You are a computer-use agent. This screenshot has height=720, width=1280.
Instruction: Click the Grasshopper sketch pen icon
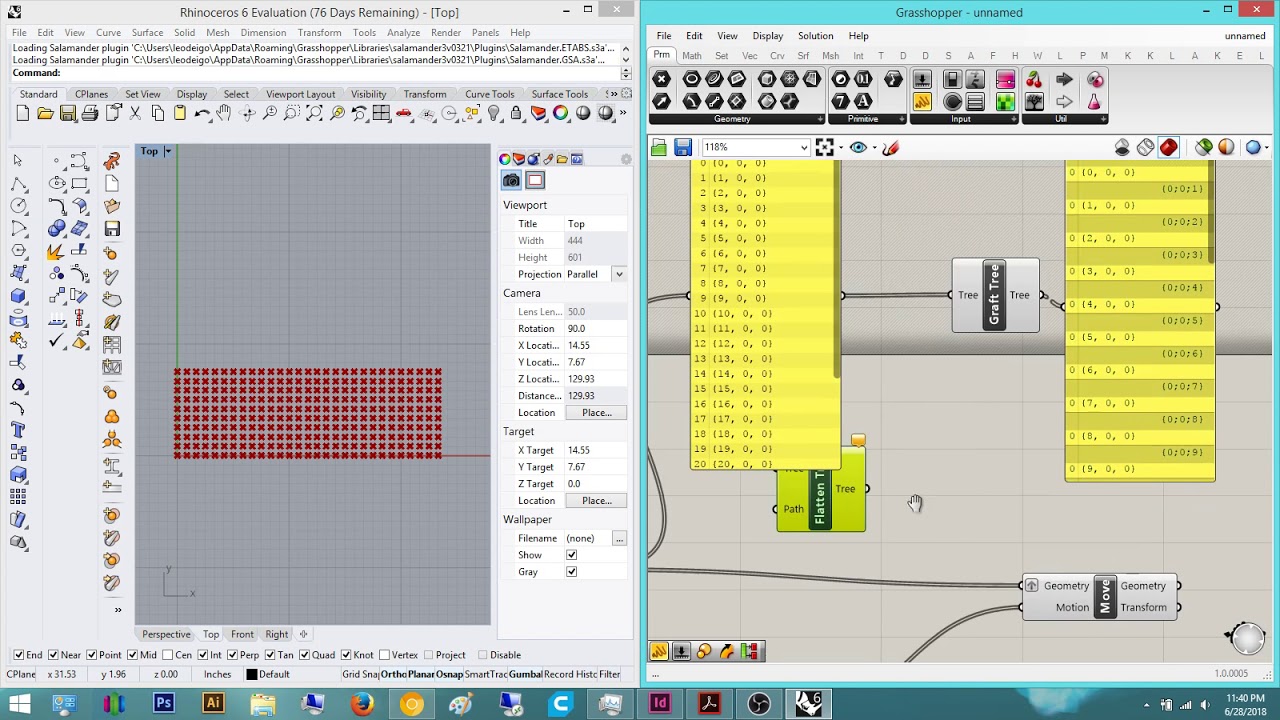890,148
